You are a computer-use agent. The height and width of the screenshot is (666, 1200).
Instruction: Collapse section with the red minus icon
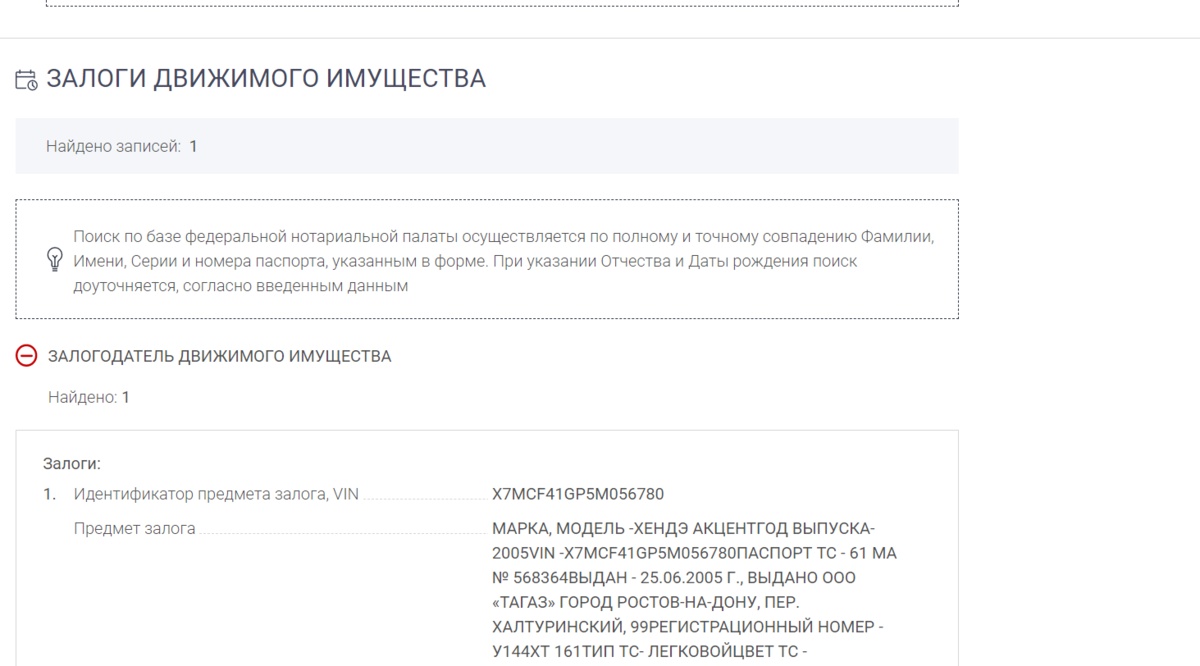[27, 356]
